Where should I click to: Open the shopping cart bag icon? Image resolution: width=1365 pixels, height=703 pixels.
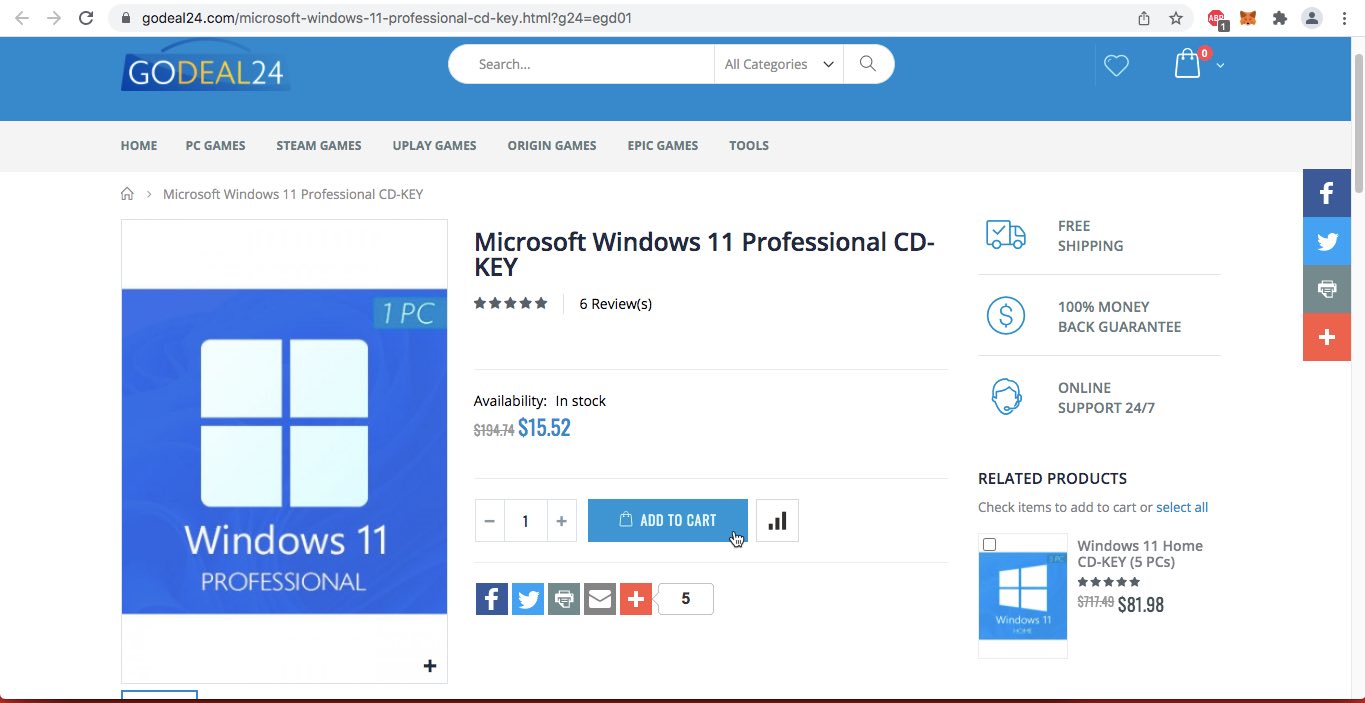[x=1187, y=64]
